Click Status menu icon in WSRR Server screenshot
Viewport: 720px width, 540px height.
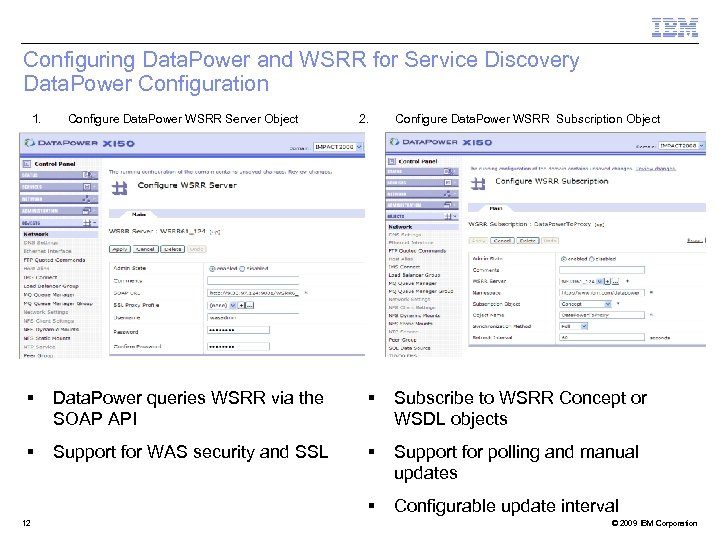[x=87, y=175]
